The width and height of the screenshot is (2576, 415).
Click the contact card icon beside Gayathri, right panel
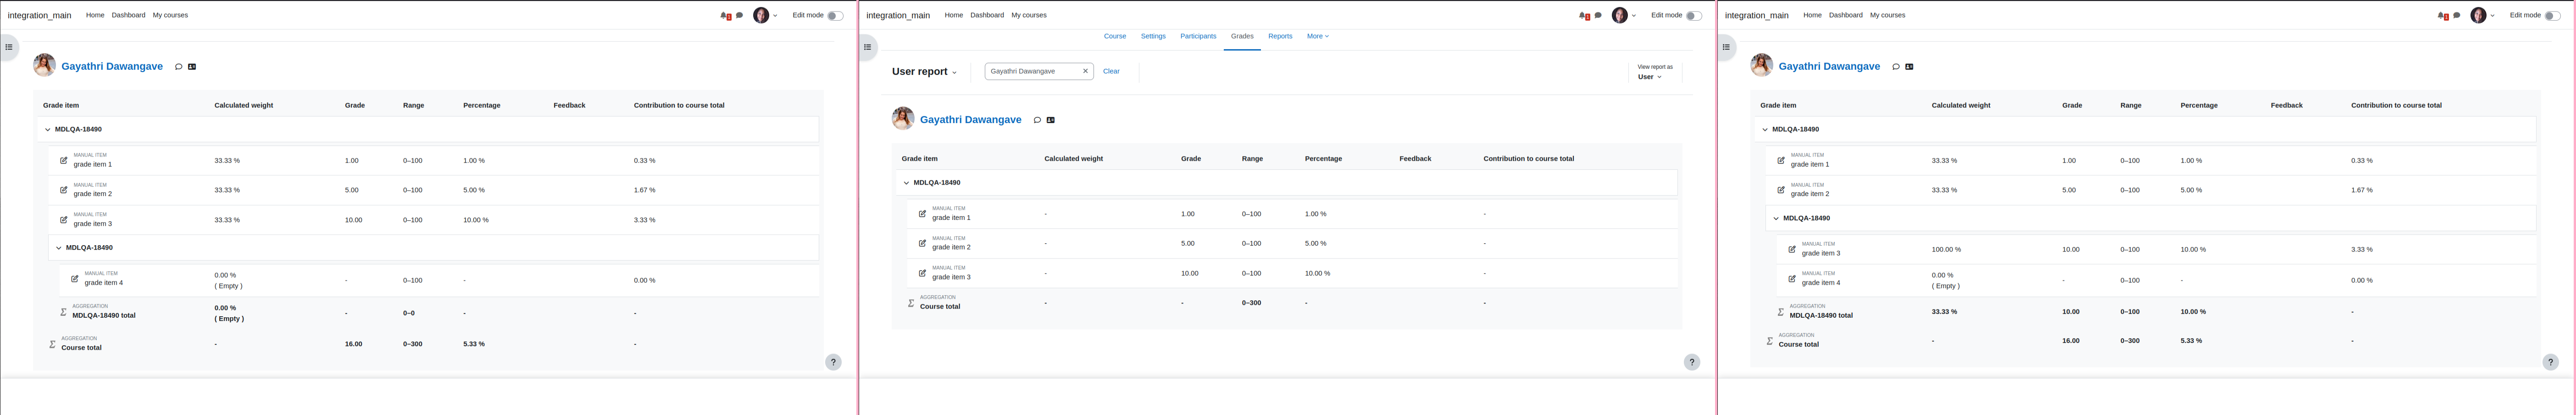pyautogui.click(x=1910, y=67)
